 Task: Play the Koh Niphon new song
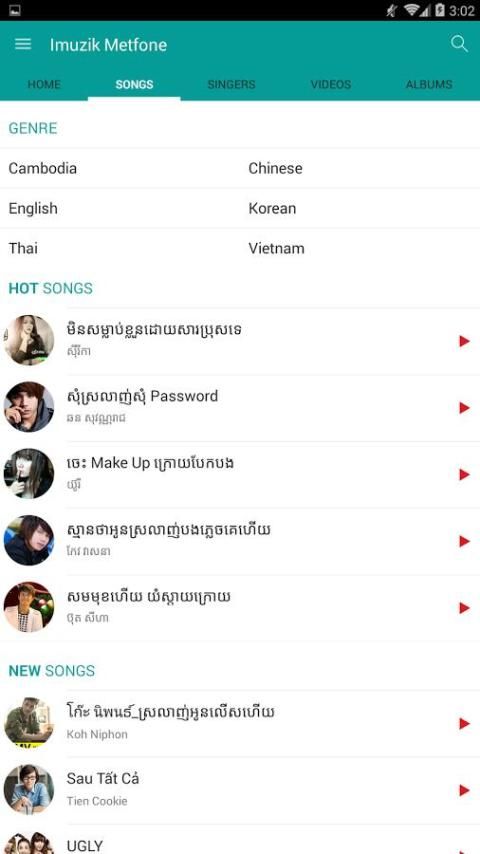pyautogui.click(x=464, y=723)
